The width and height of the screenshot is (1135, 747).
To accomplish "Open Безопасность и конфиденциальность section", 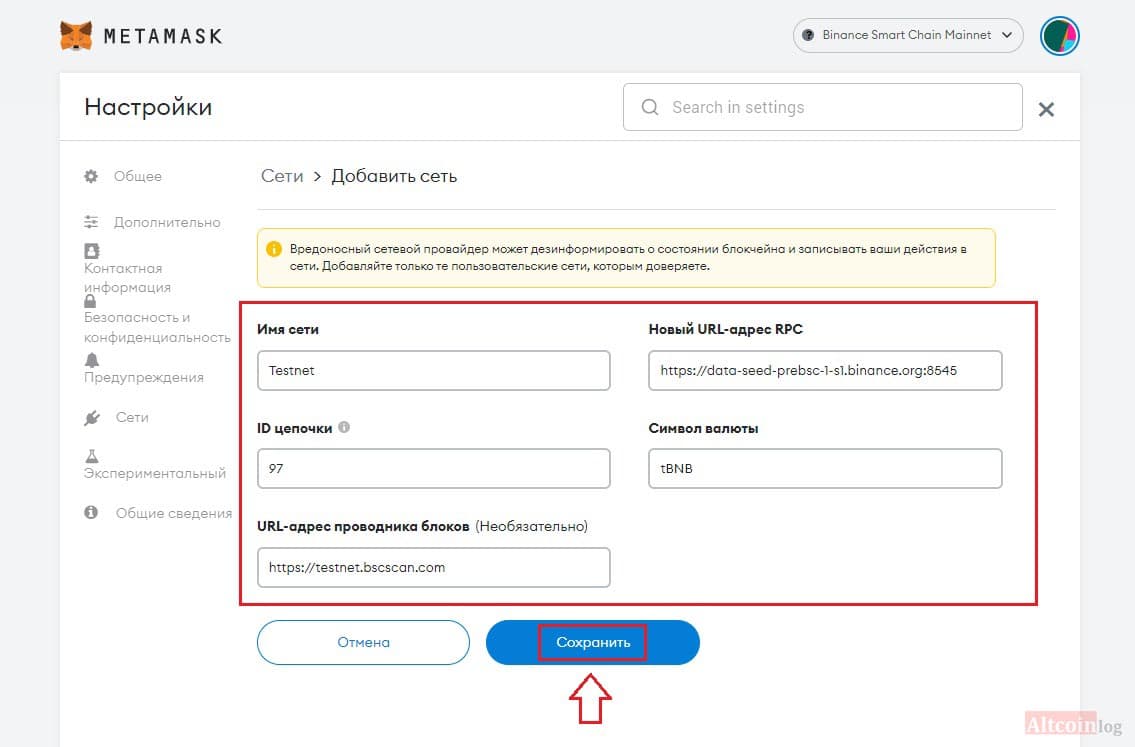I will click(157, 327).
